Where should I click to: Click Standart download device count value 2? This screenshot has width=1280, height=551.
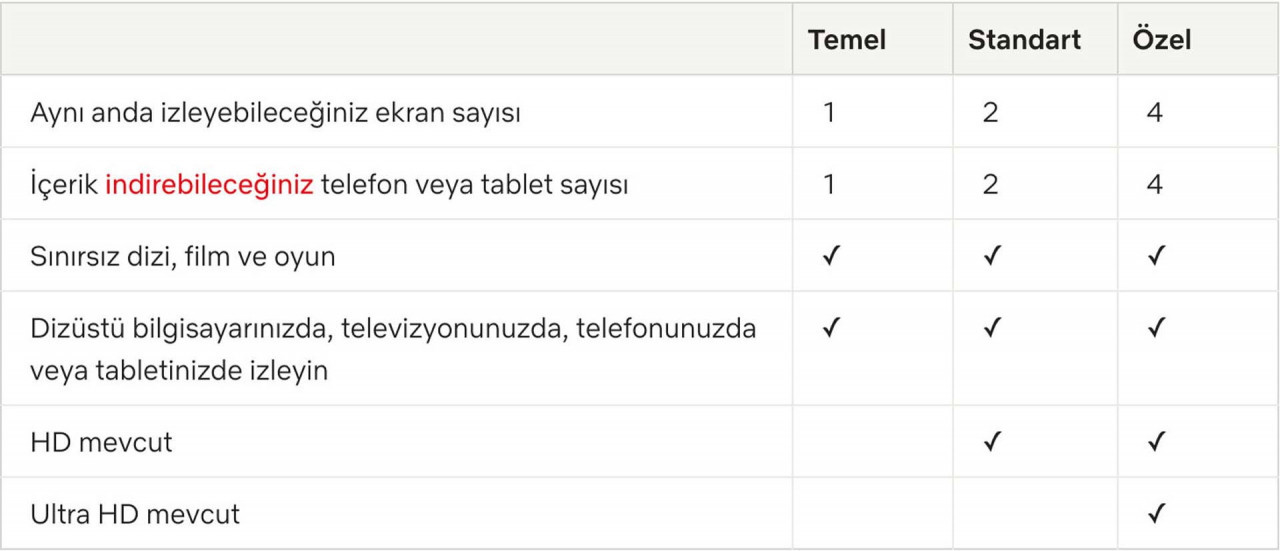pyautogui.click(x=990, y=185)
